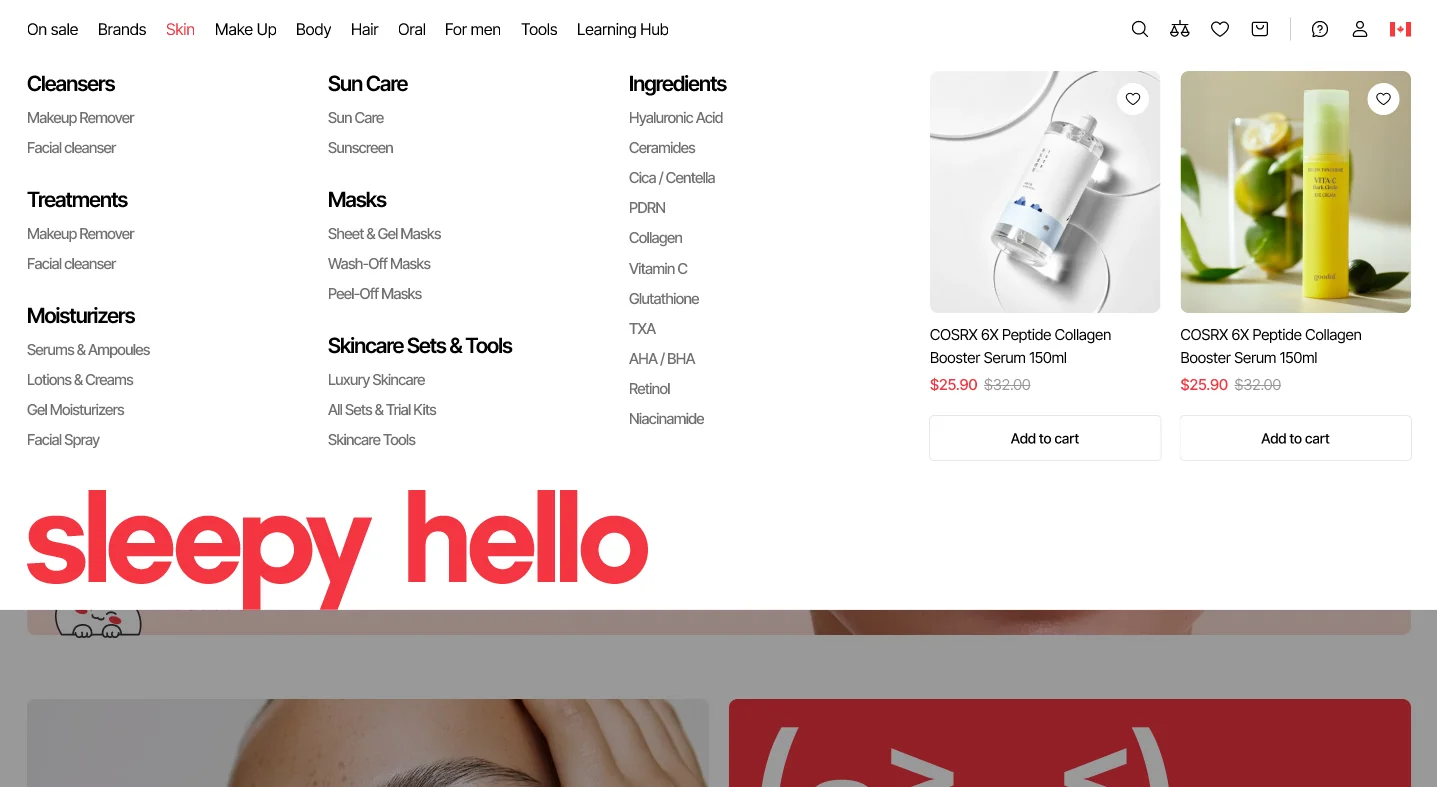View the yellow Vita C product image
This screenshot has width=1437, height=787.
pos(1295,192)
